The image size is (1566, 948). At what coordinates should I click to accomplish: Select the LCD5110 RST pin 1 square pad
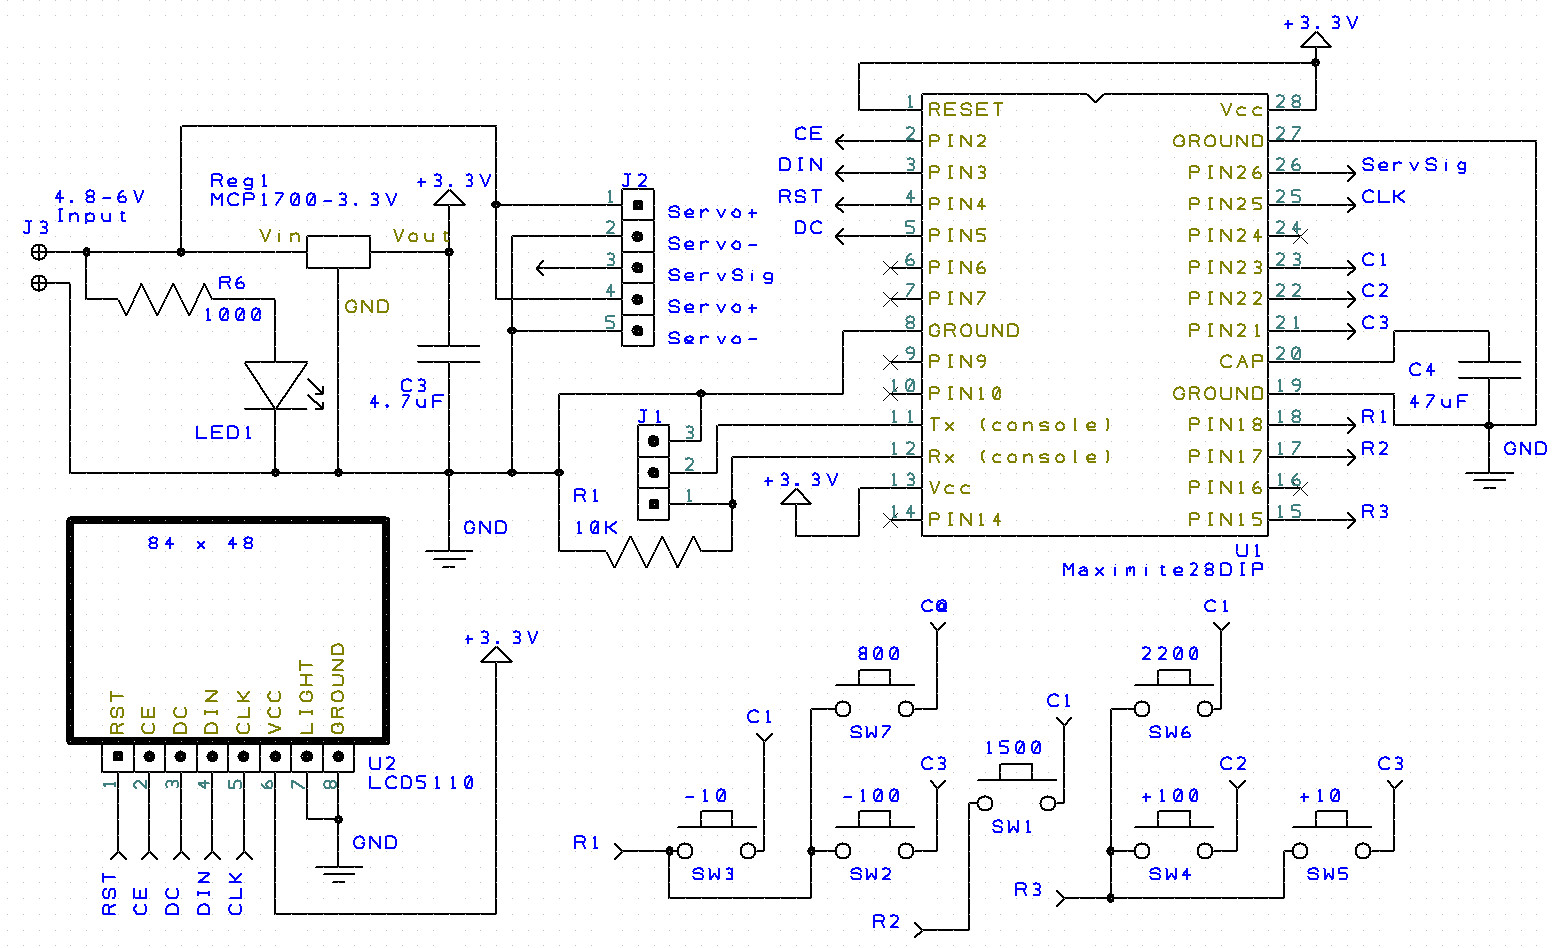(118, 756)
